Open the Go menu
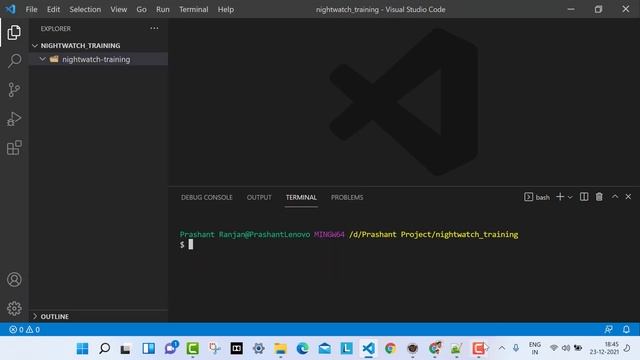The height and width of the screenshot is (360, 640). [141, 9]
